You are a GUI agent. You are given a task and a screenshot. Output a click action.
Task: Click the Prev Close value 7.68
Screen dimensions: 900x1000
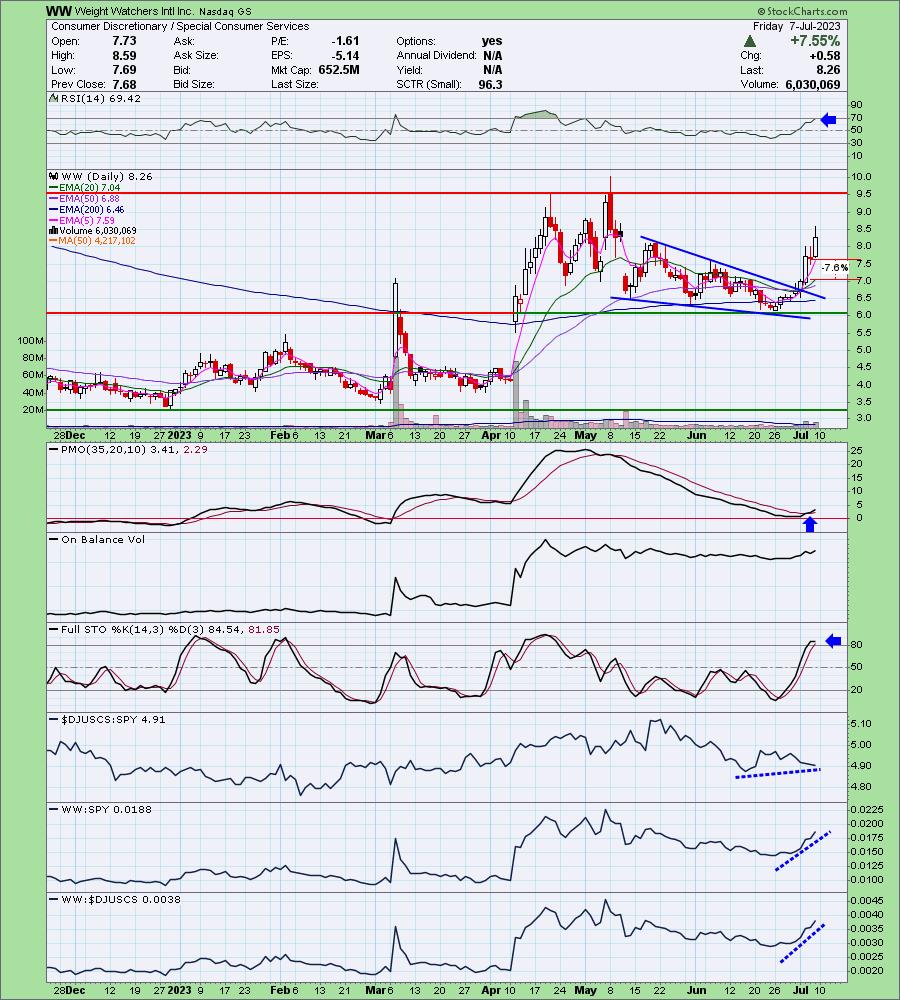(x=124, y=84)
